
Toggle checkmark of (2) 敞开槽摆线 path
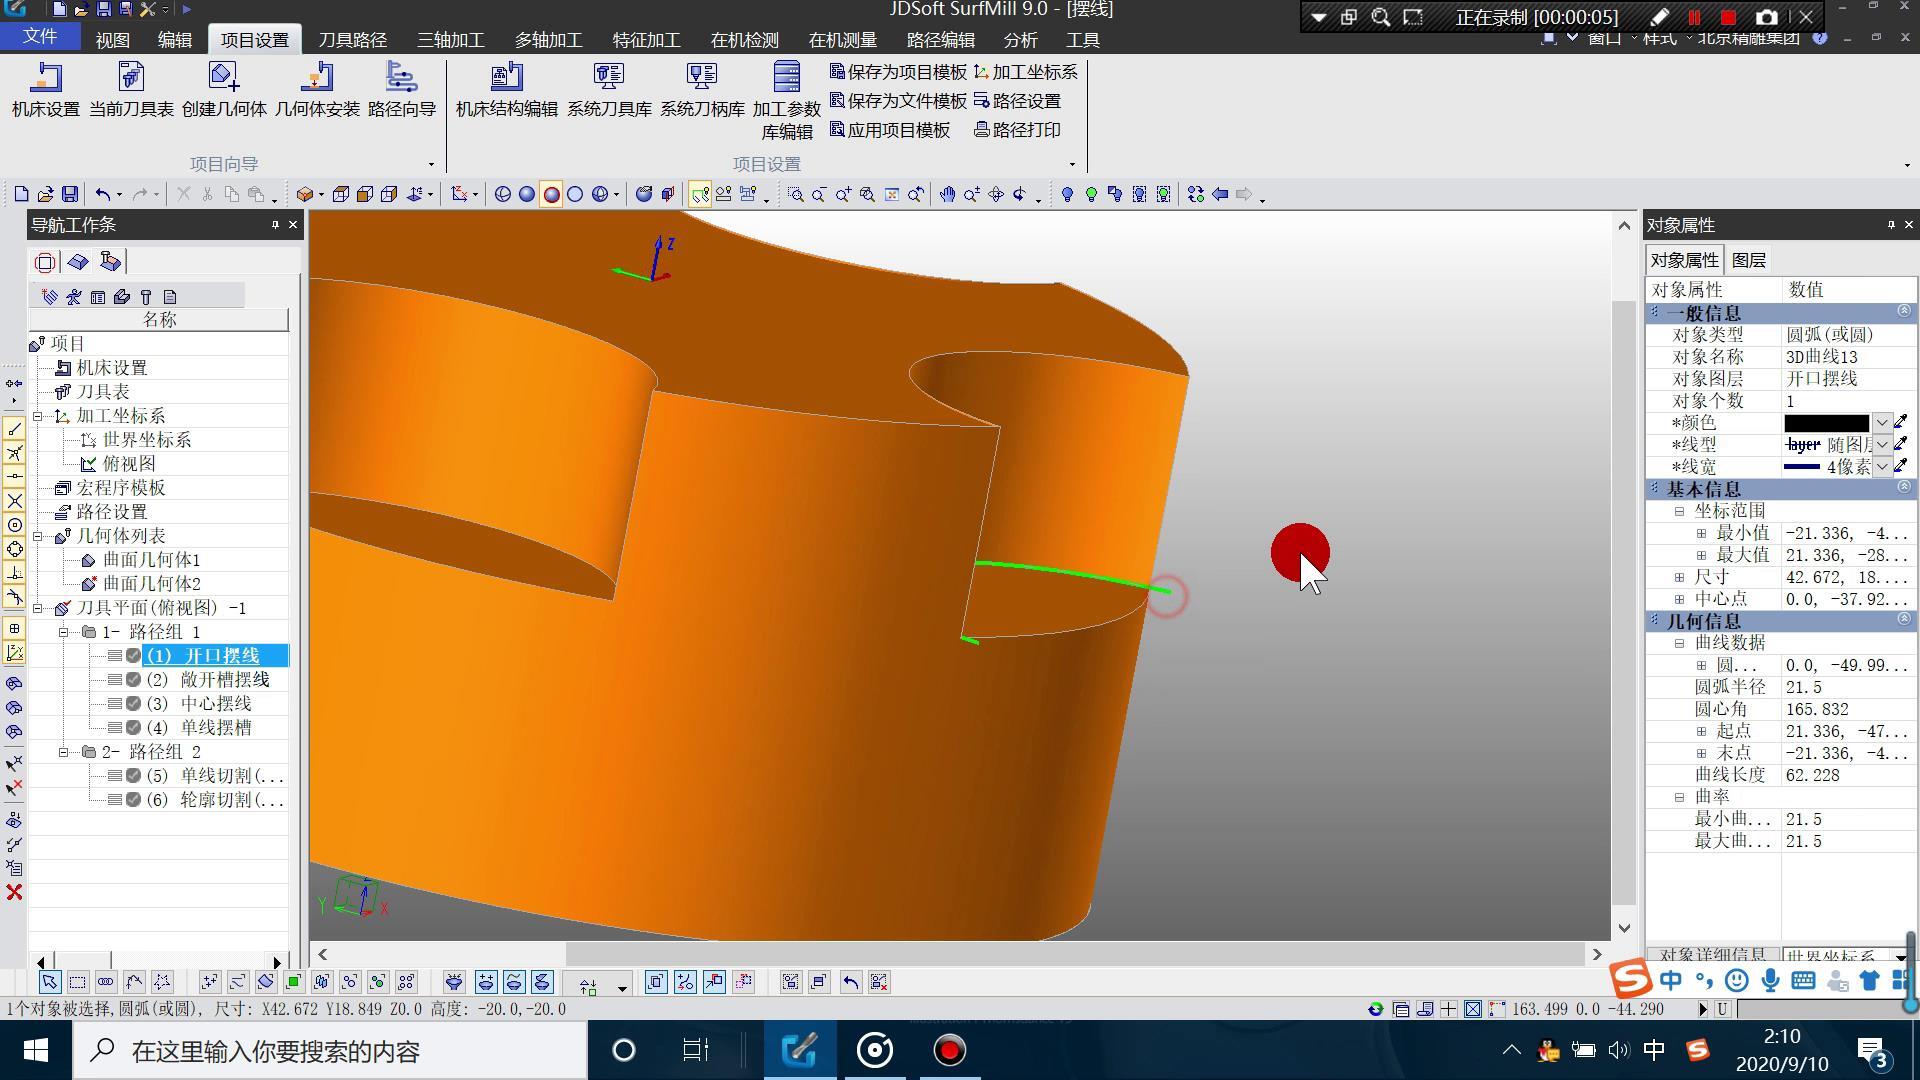(133, 680)
